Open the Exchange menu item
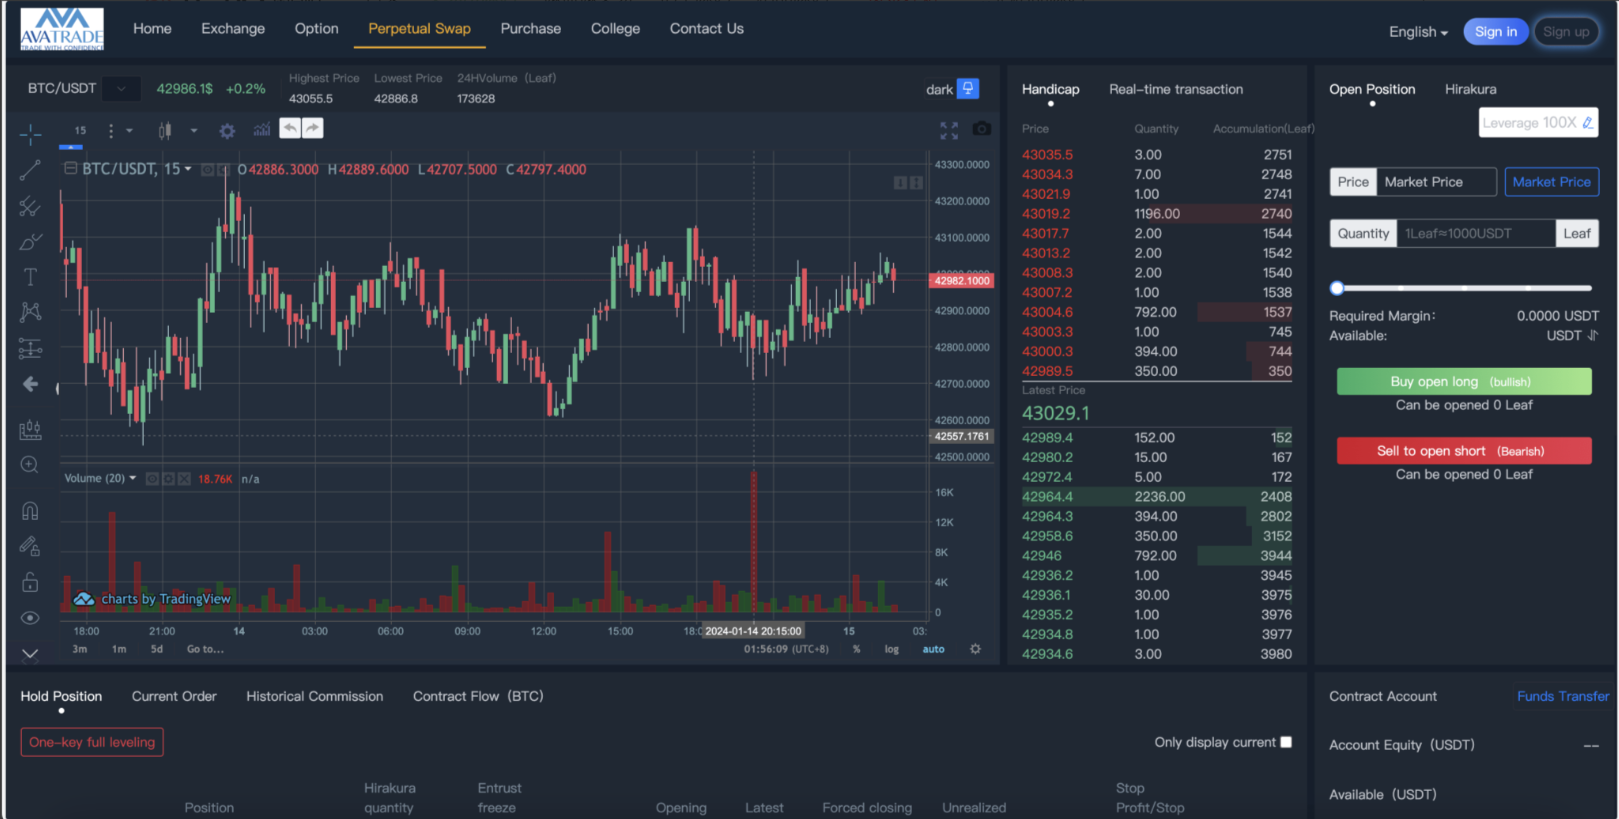The image size is (1619, 819). click(x=233, y=29)
